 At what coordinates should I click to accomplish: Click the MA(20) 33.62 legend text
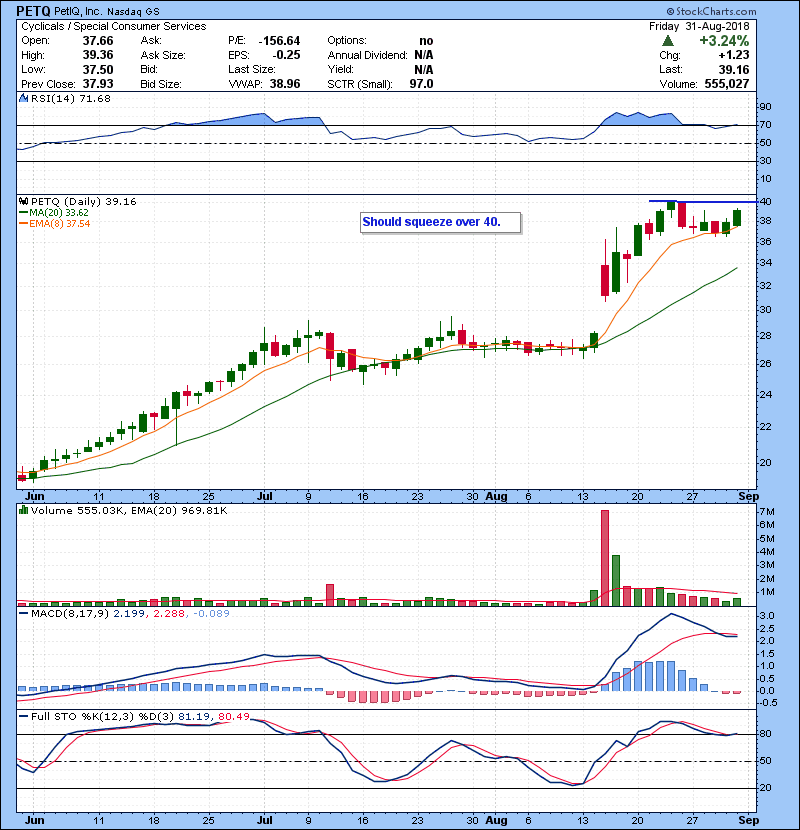click(59, 213)
